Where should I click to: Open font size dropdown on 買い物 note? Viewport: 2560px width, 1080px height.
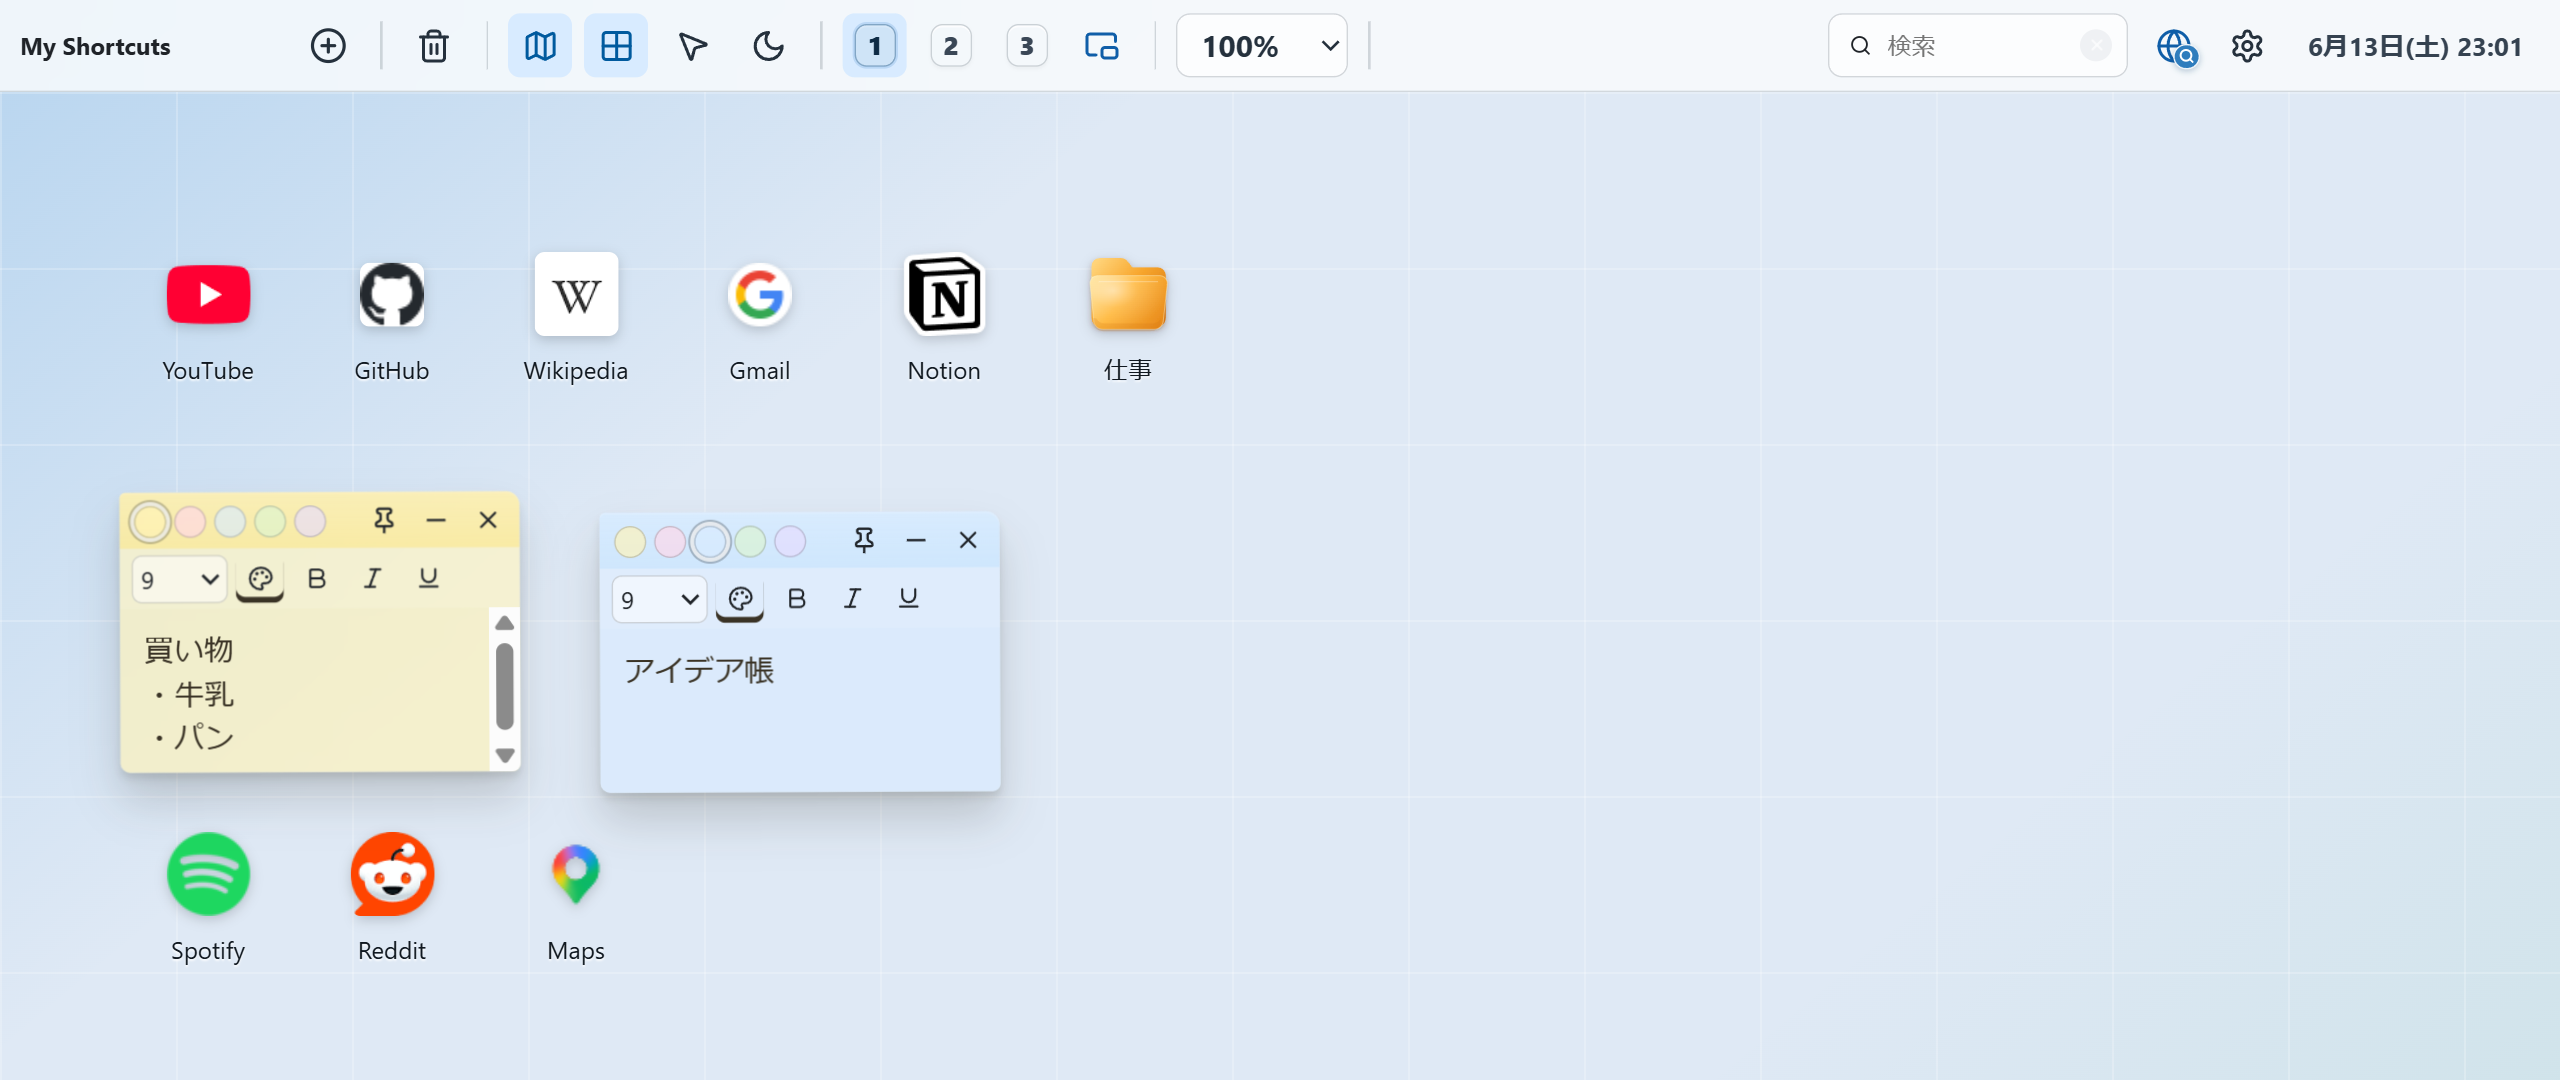(x=180, y=580)
